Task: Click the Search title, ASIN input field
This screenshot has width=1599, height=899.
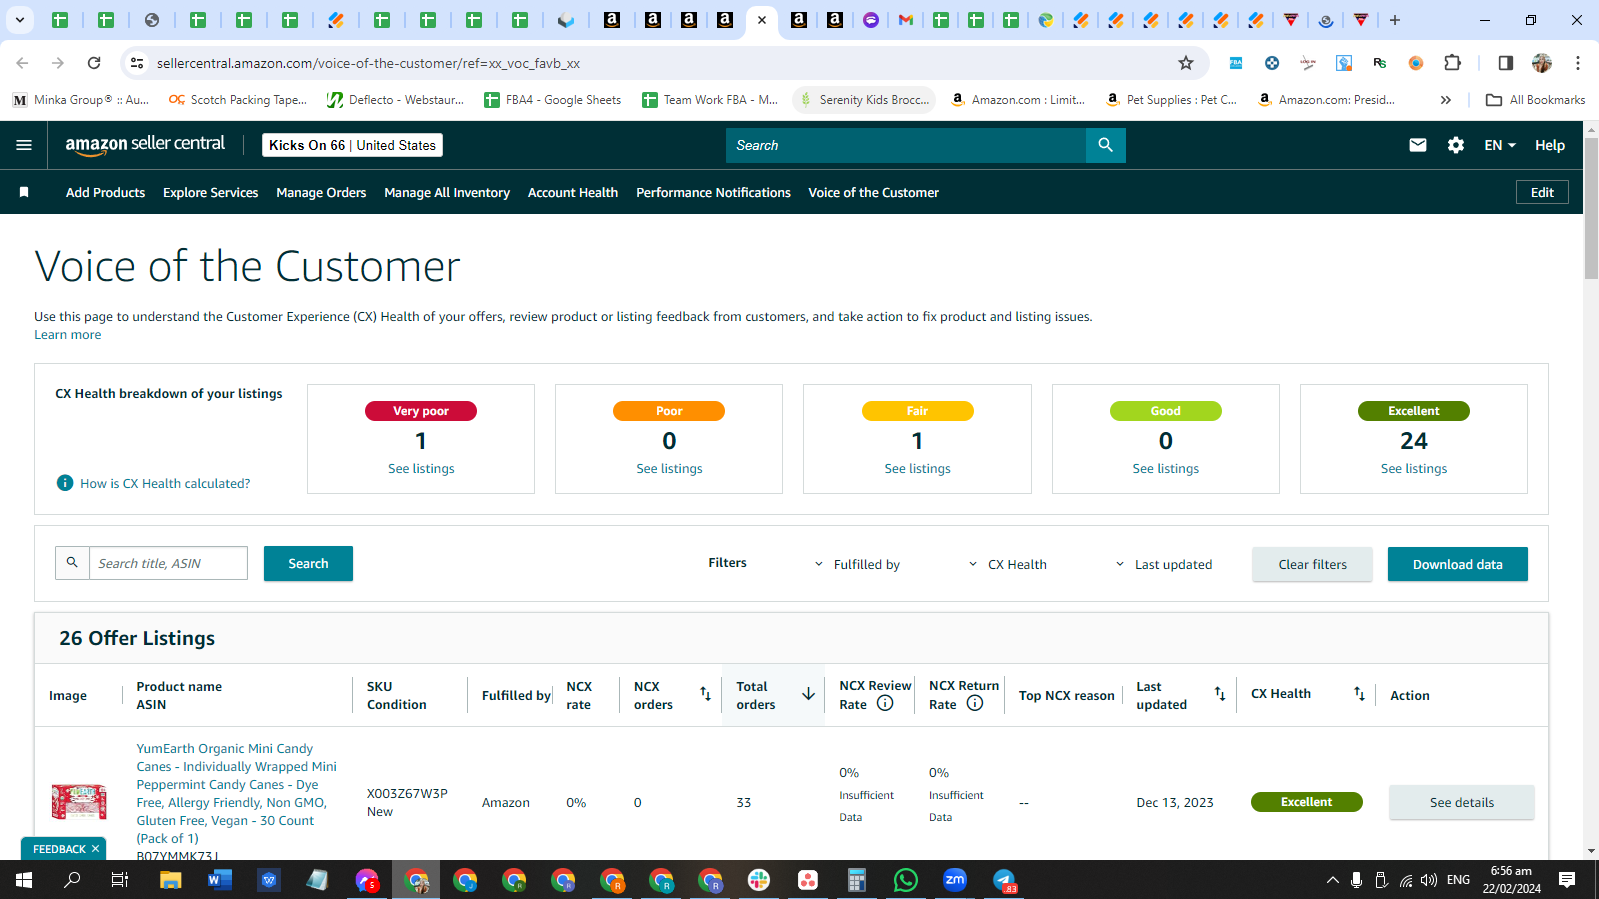Action: tap(168, 563)
